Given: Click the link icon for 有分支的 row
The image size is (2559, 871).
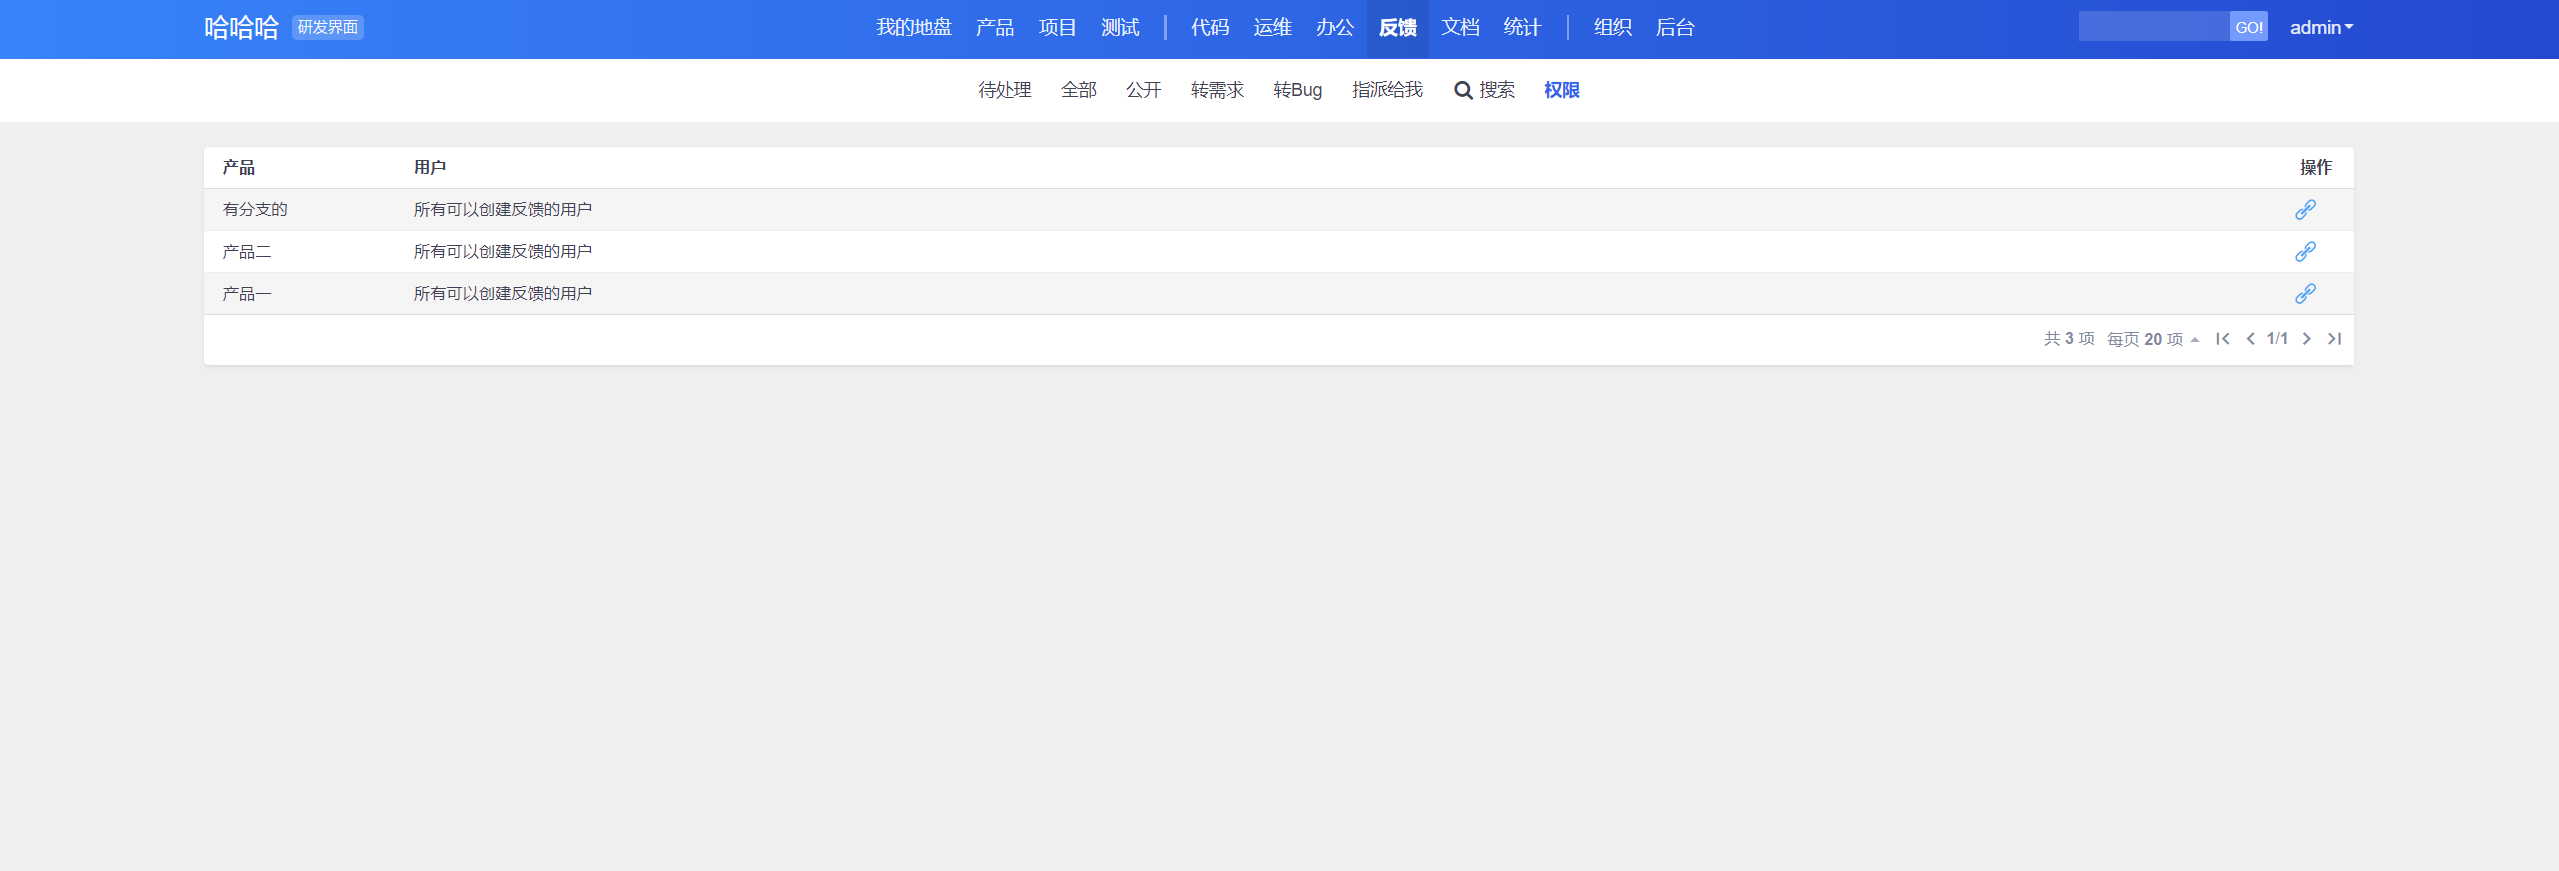Looking at the screenshot, I should click(2305, 210).
